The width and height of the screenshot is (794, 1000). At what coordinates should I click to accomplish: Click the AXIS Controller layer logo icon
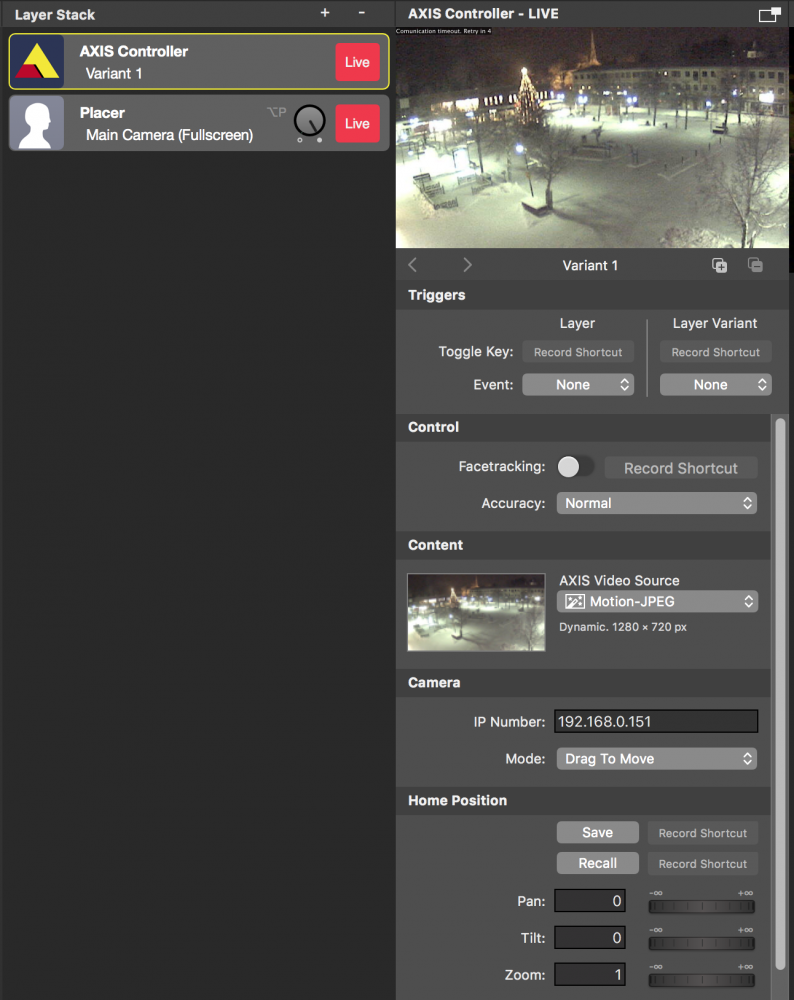[x=37, y=61]
